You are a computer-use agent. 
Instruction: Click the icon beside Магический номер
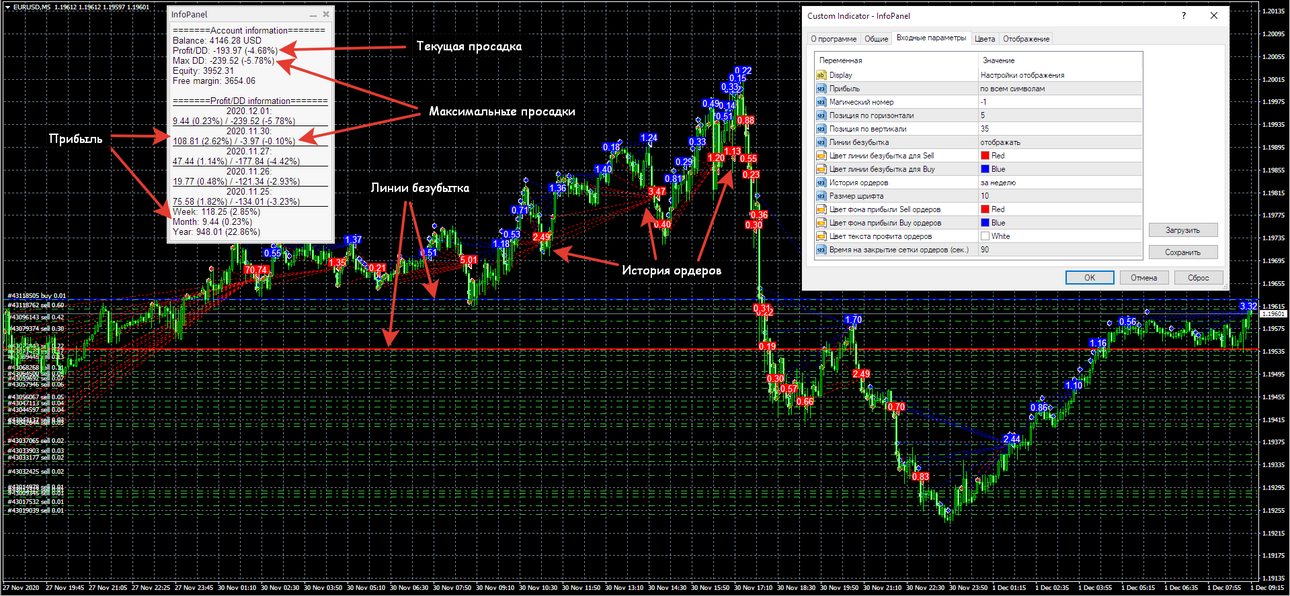click(x=821, y=102)
